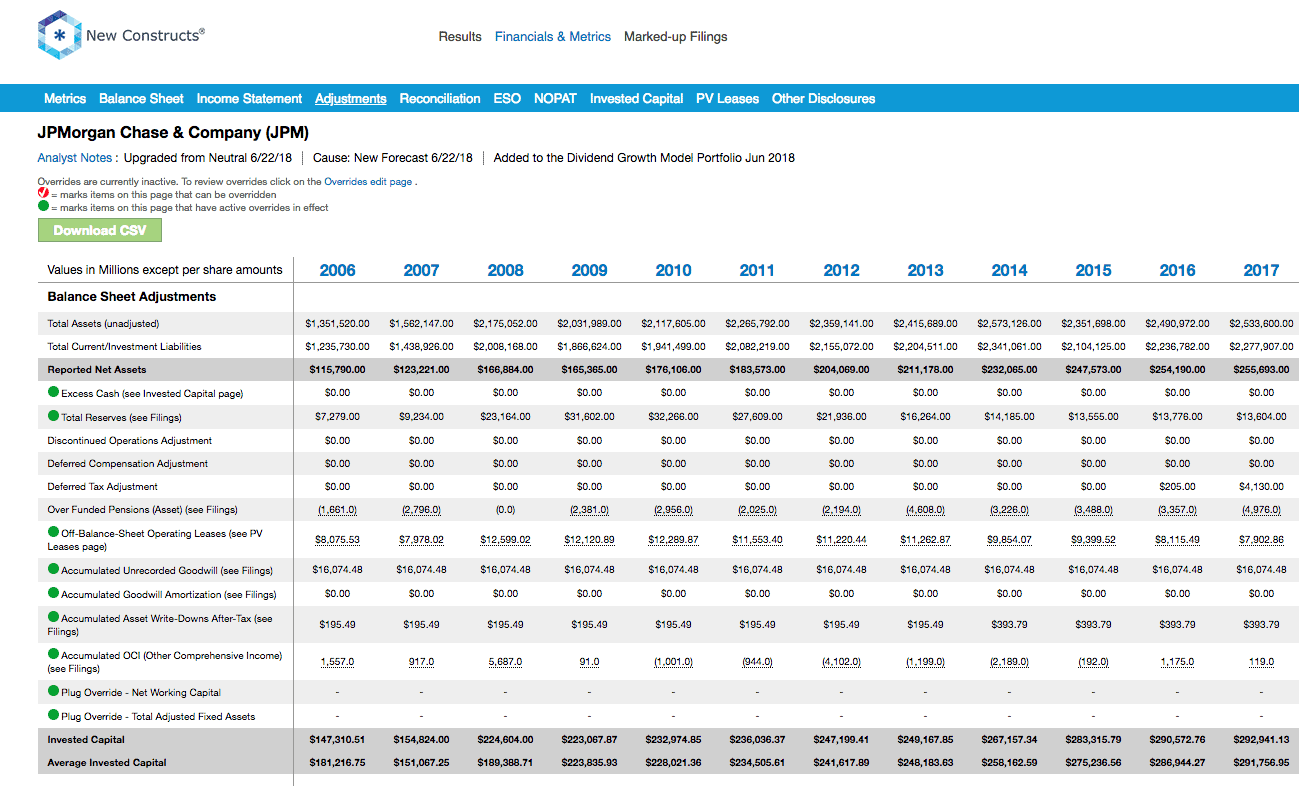
Task: Click Asset Write-Downs value $393.79 for 2014
Action: [1010, 625]
